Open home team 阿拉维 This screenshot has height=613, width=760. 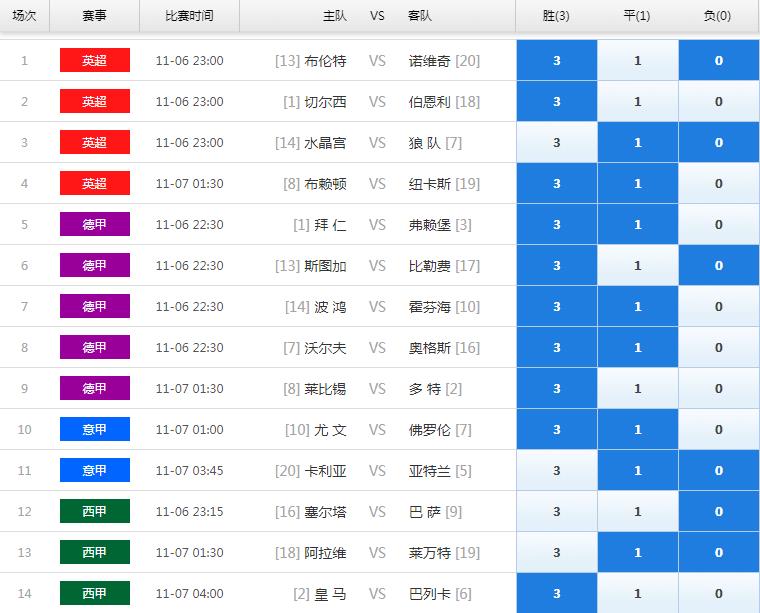pos(325,552)
